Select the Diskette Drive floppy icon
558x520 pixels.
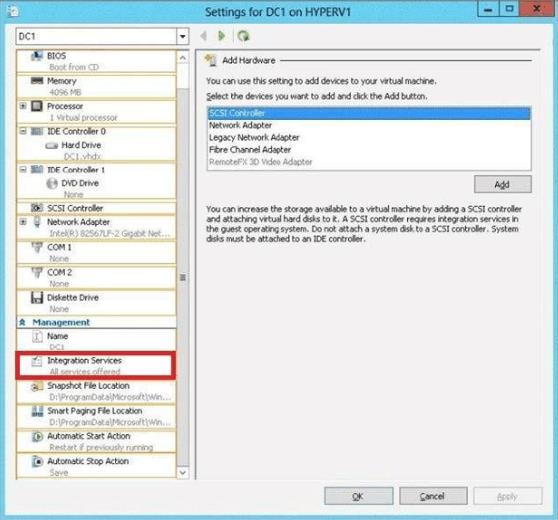(x=37, y=298)
